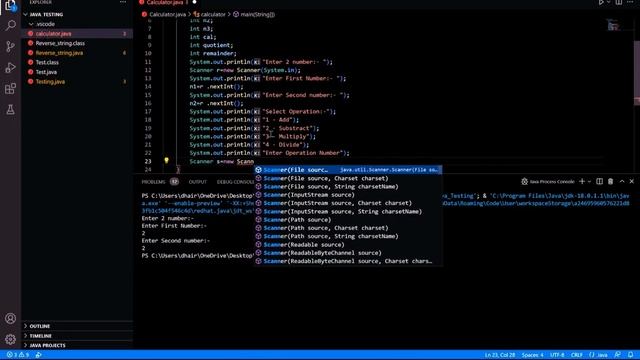Click the Explorer files icon
Viewport: 640px width, 360px height.
coord(10,5)
